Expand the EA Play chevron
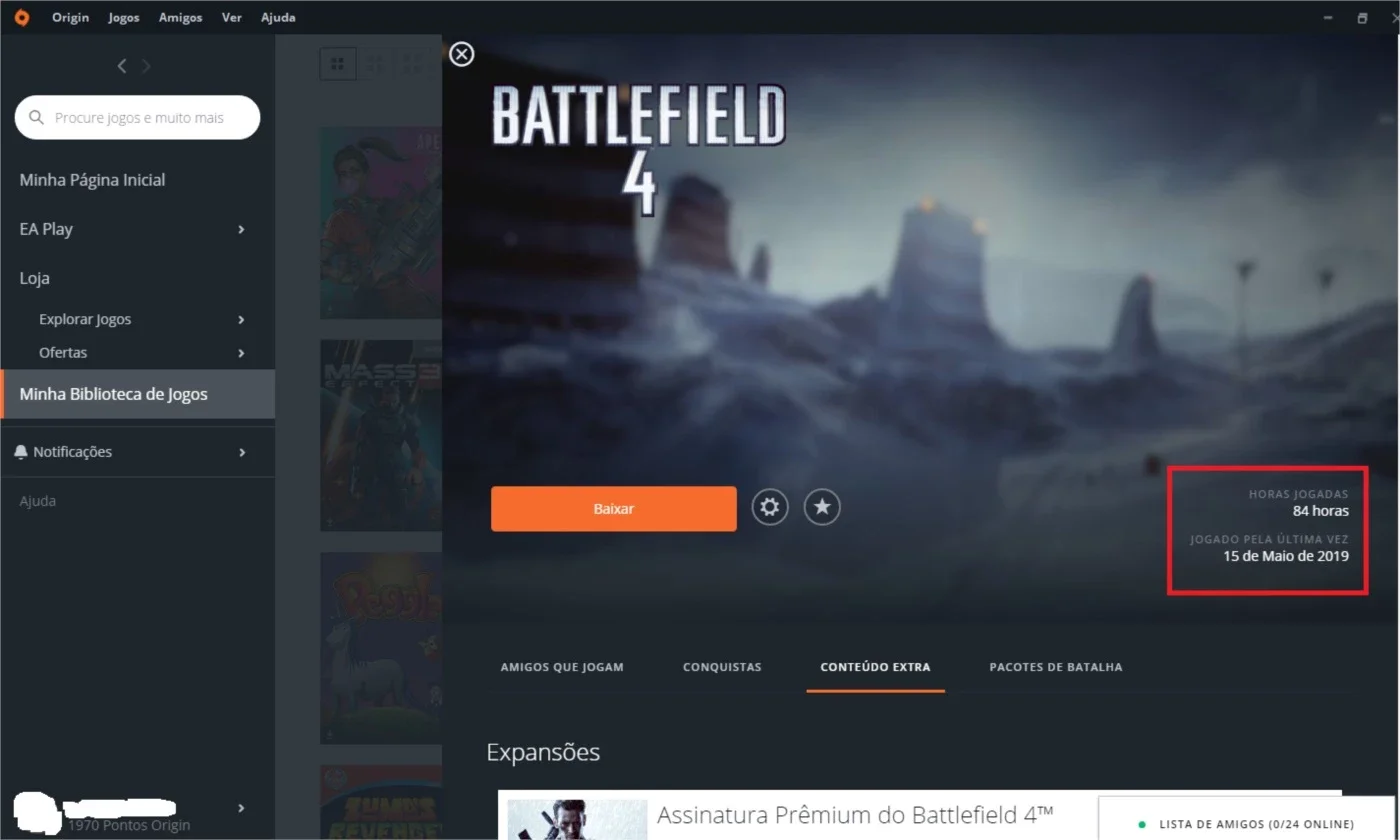Screen dimensions: 1400x840 point(241,229)
